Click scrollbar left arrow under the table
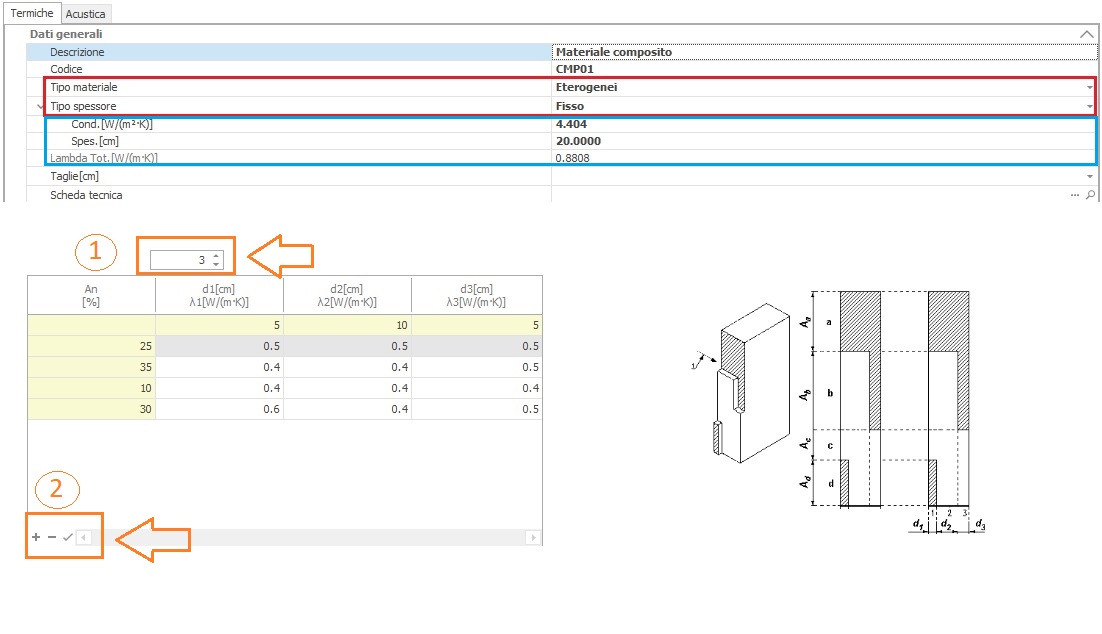Viewport: 1102px width, 634px height. point(84,537)
